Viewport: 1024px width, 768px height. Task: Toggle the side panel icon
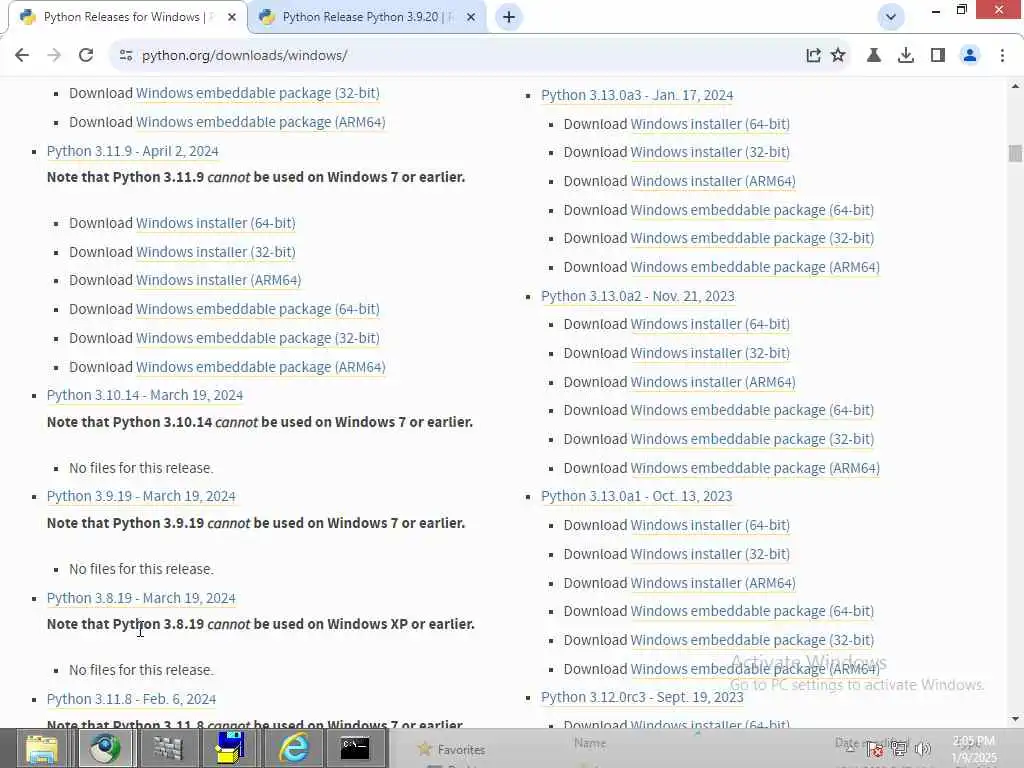[x=938, y=56]
